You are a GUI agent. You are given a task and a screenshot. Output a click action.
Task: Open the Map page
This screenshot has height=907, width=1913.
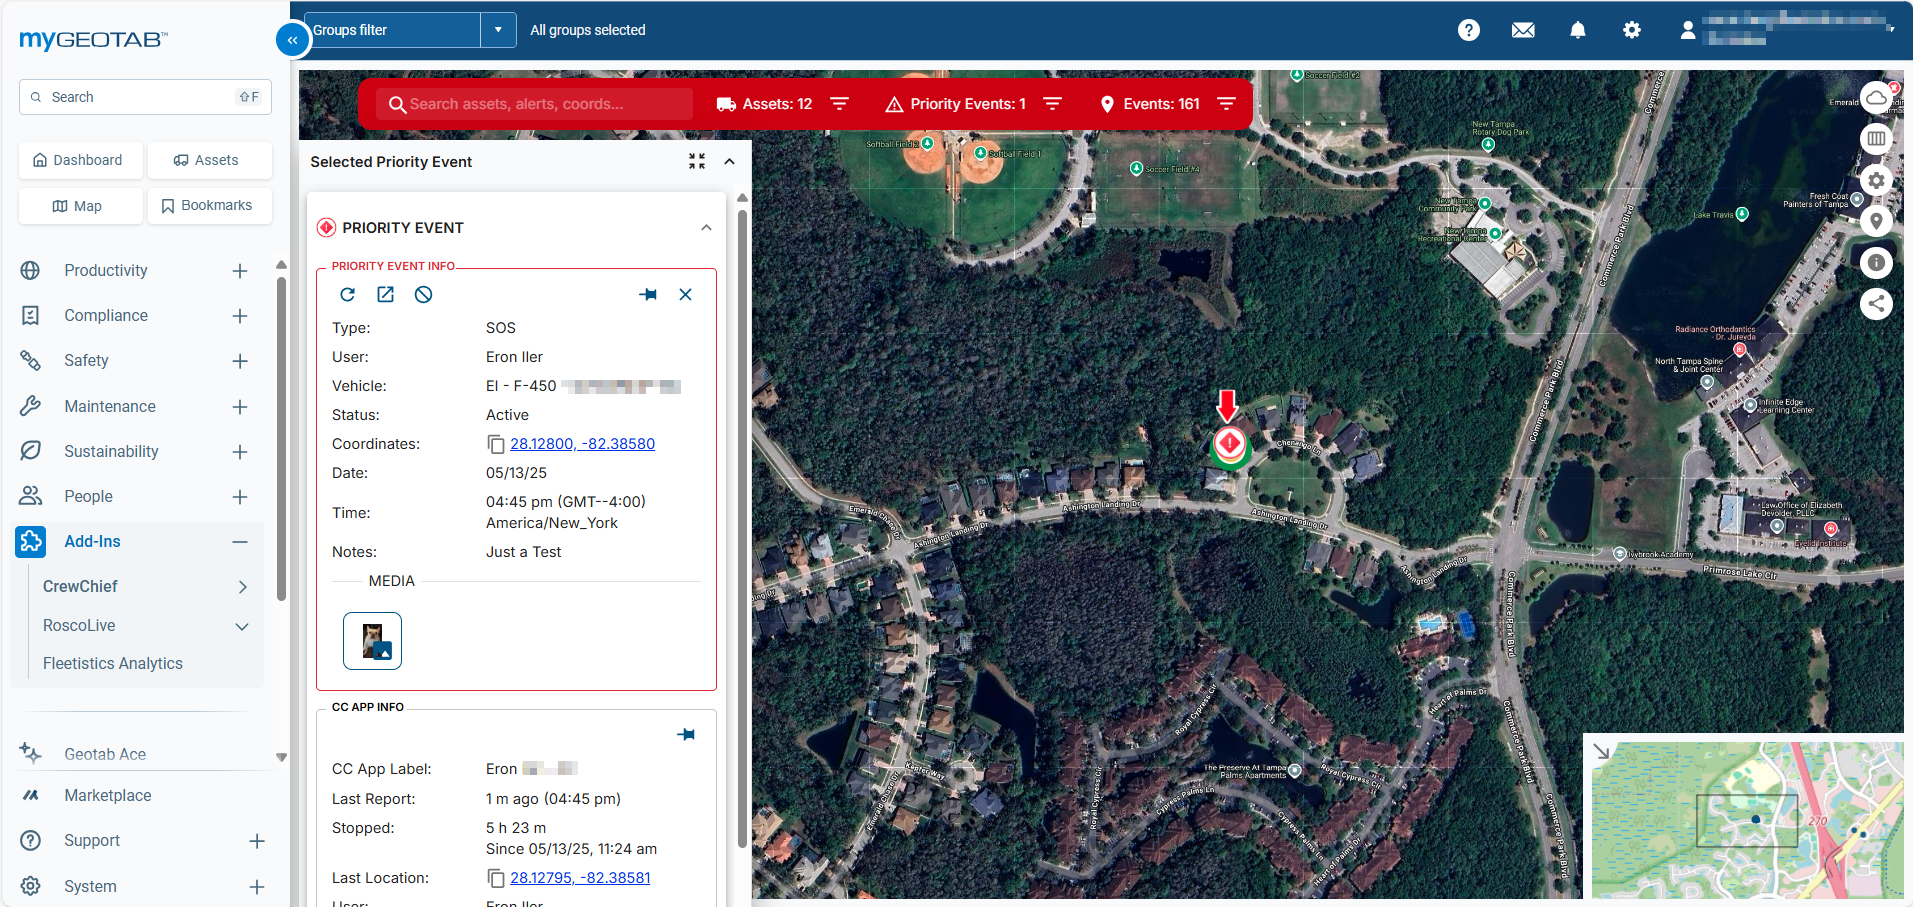pos(80,206)
